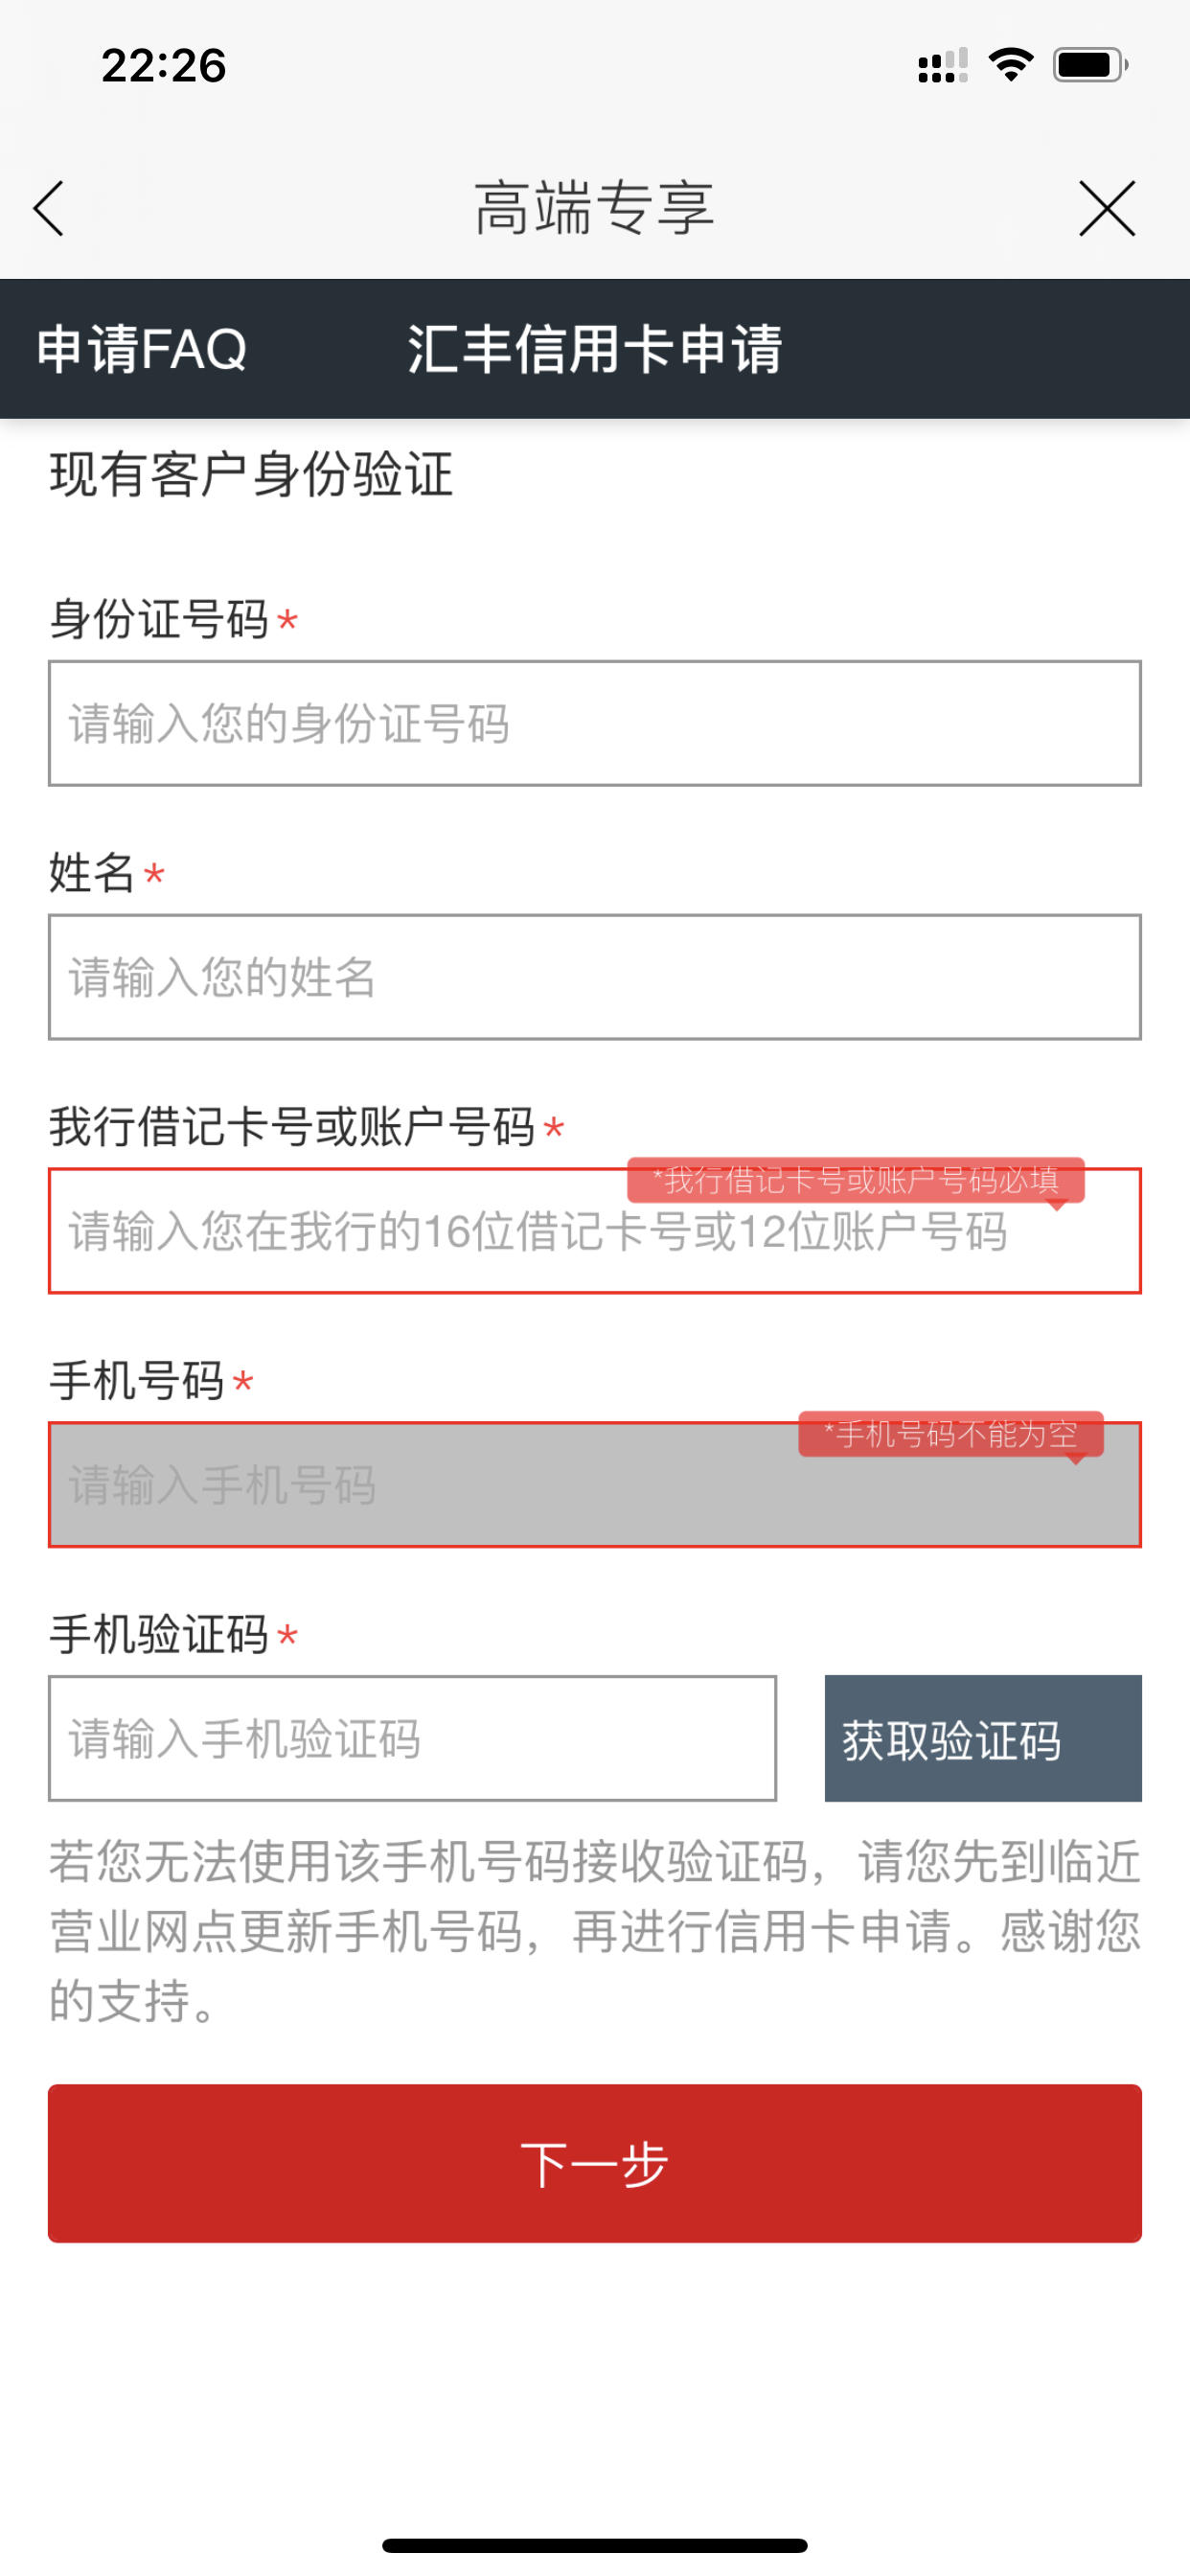The image size is (1190, 2576).
Task: Tap the red 下一步 button
Action: point(594,2163)
